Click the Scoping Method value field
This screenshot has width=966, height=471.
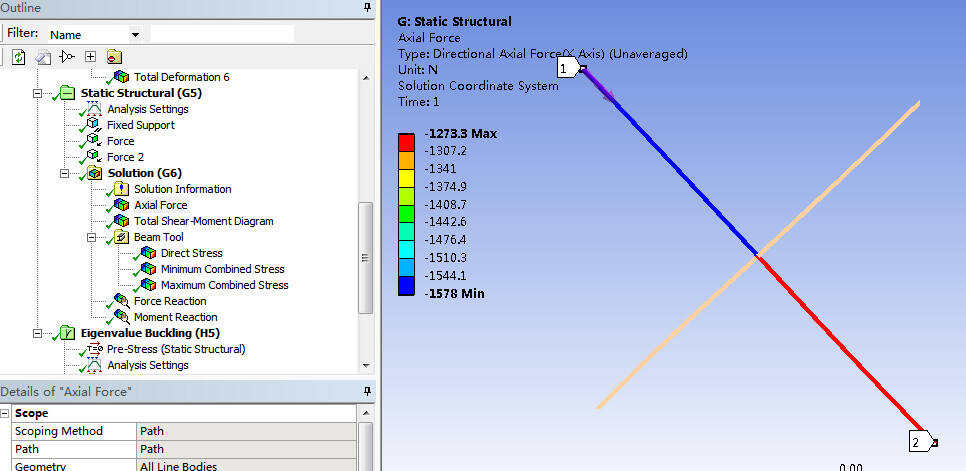click(x=245, y=431)
